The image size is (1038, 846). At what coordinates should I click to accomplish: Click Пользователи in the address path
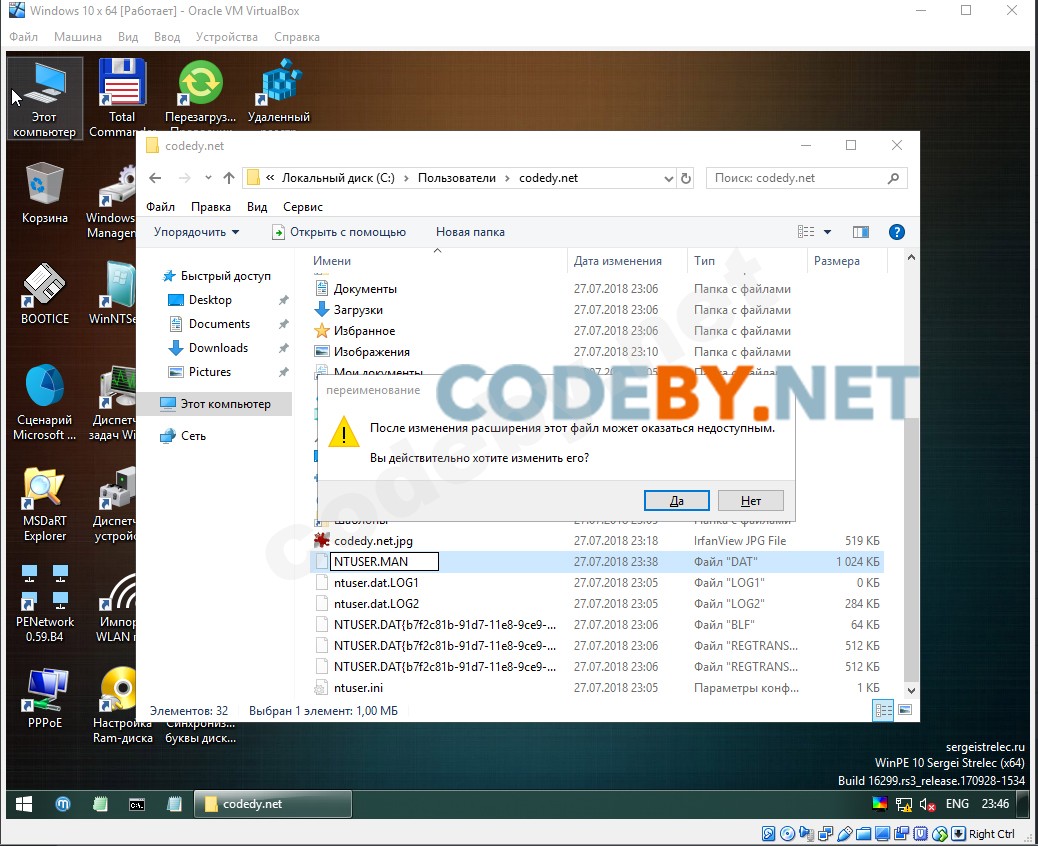point(457,177)
